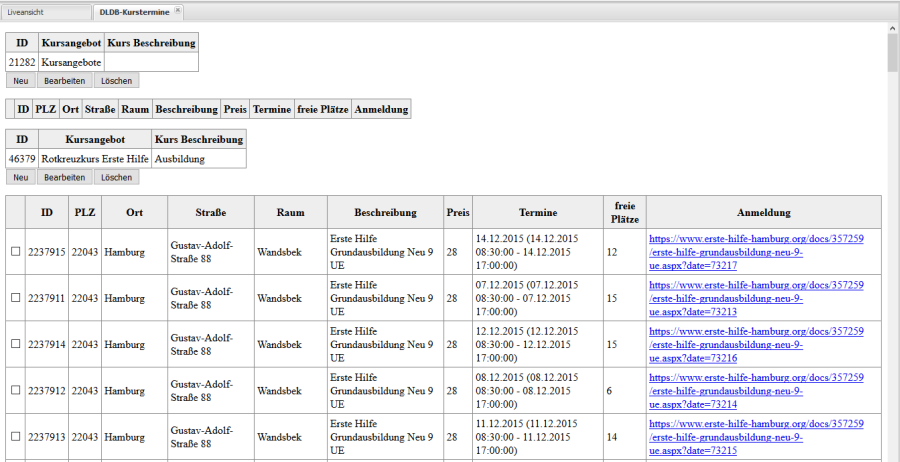Tick the checkbox for row 2237911

[15, 298]
